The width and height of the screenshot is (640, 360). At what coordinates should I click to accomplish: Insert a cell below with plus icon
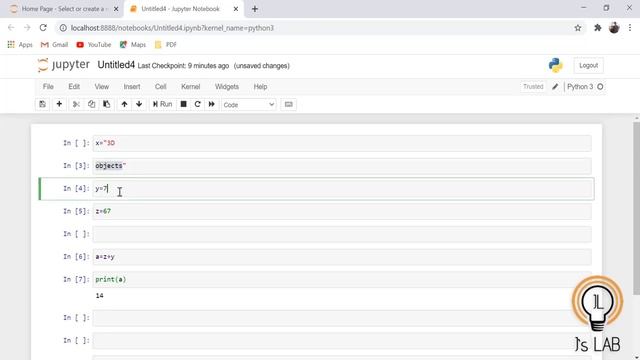click(x=59, y=104)
